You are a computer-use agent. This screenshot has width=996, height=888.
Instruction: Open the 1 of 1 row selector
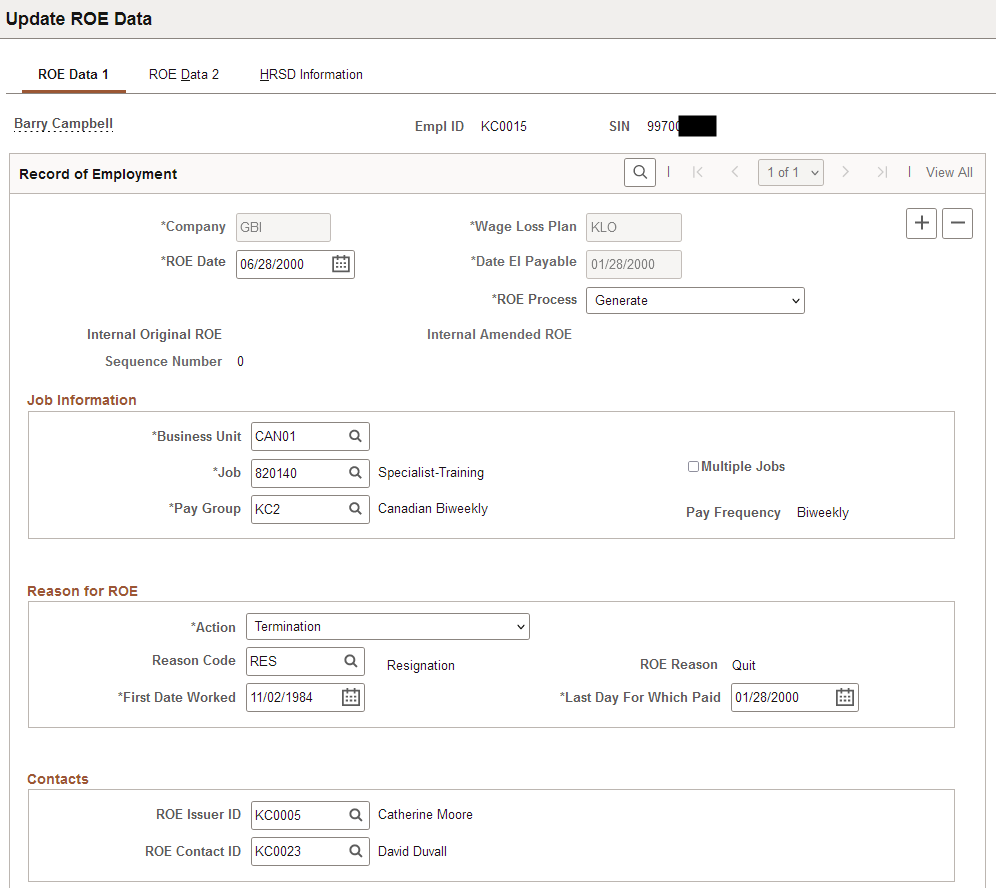coord(791,172)
